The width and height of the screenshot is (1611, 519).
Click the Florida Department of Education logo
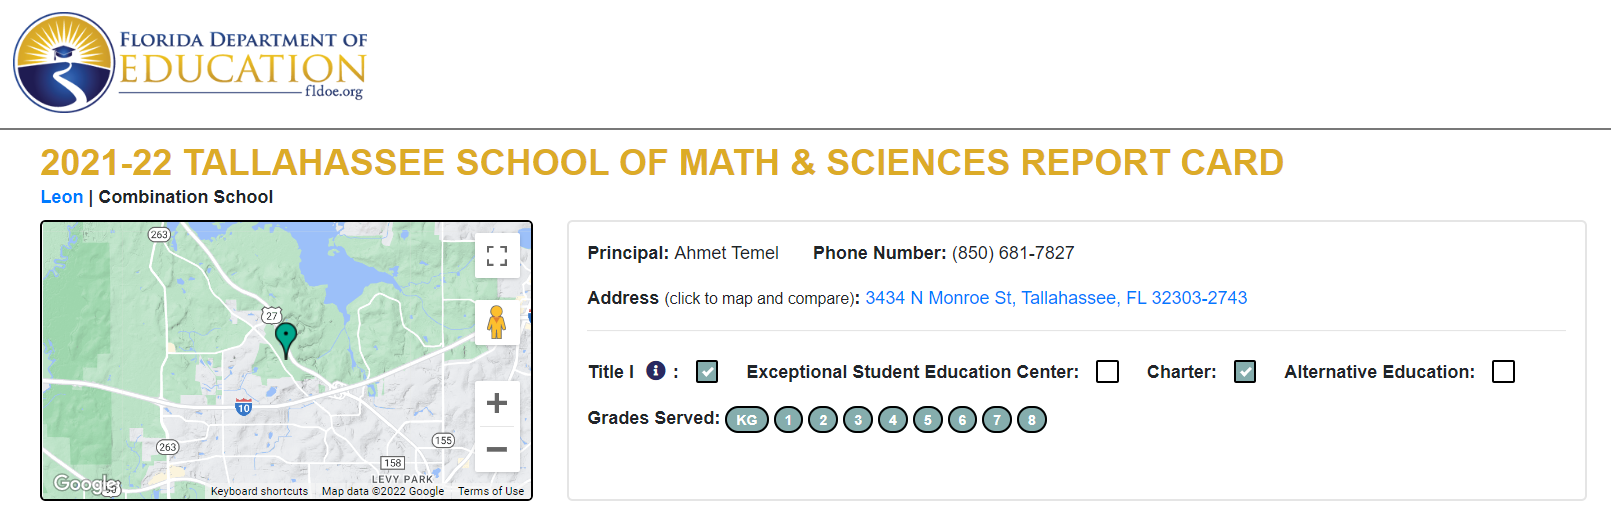click(190, 62)
